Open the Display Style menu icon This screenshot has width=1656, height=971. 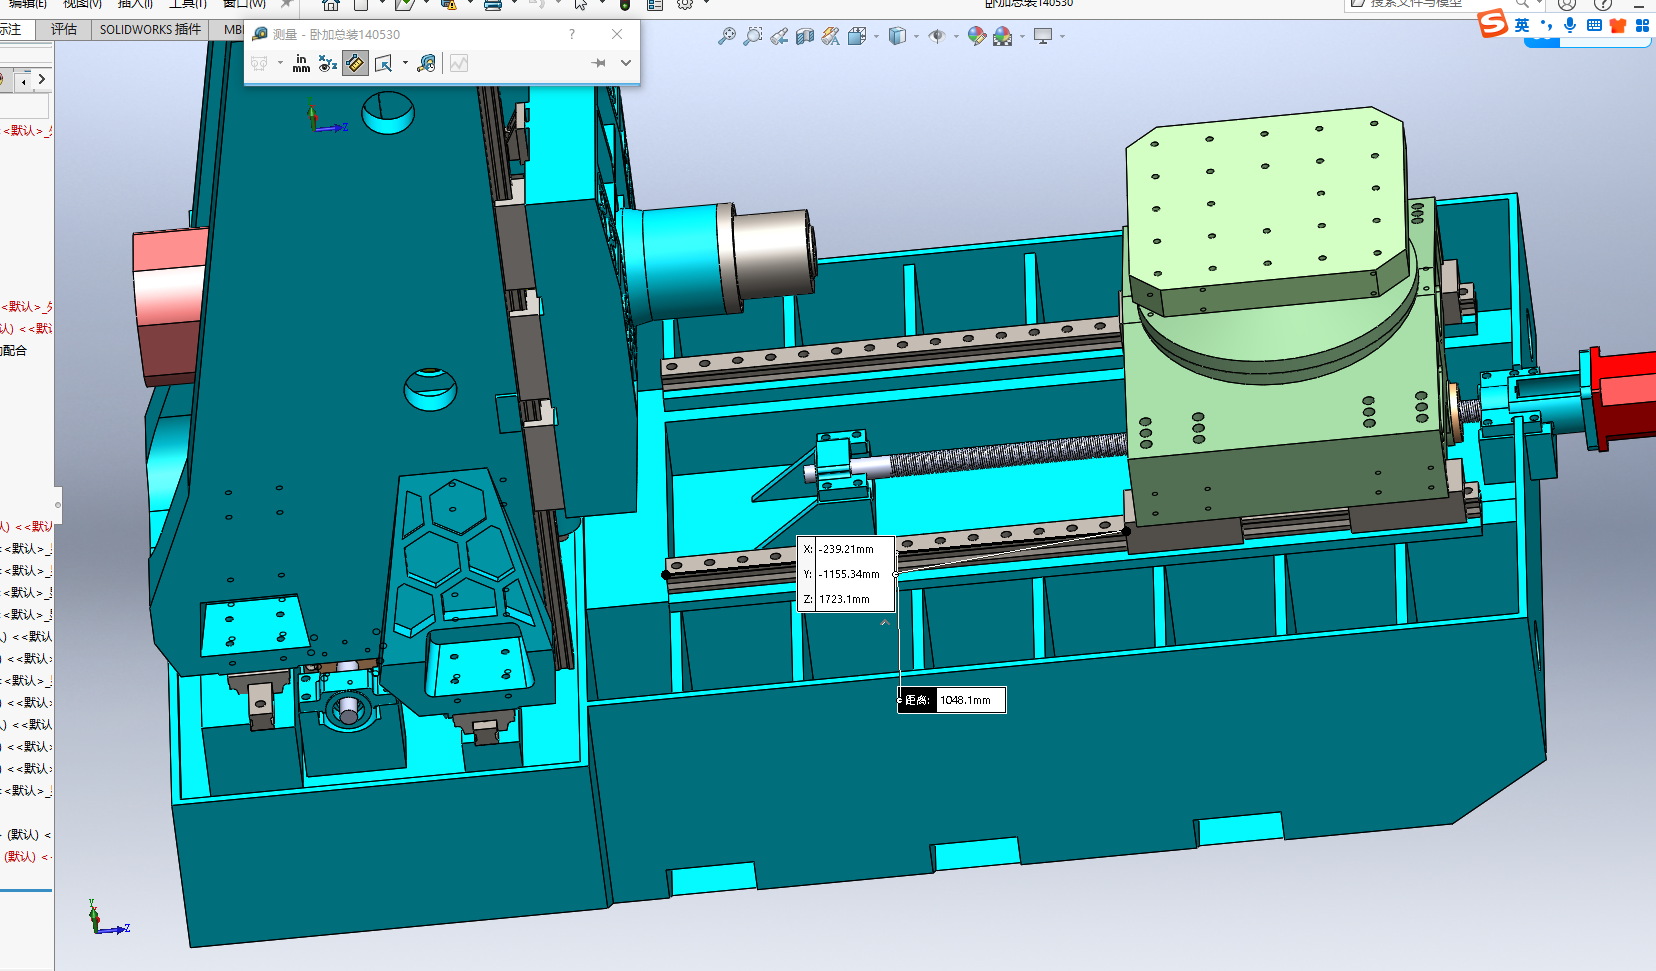(x=897, y=36)
